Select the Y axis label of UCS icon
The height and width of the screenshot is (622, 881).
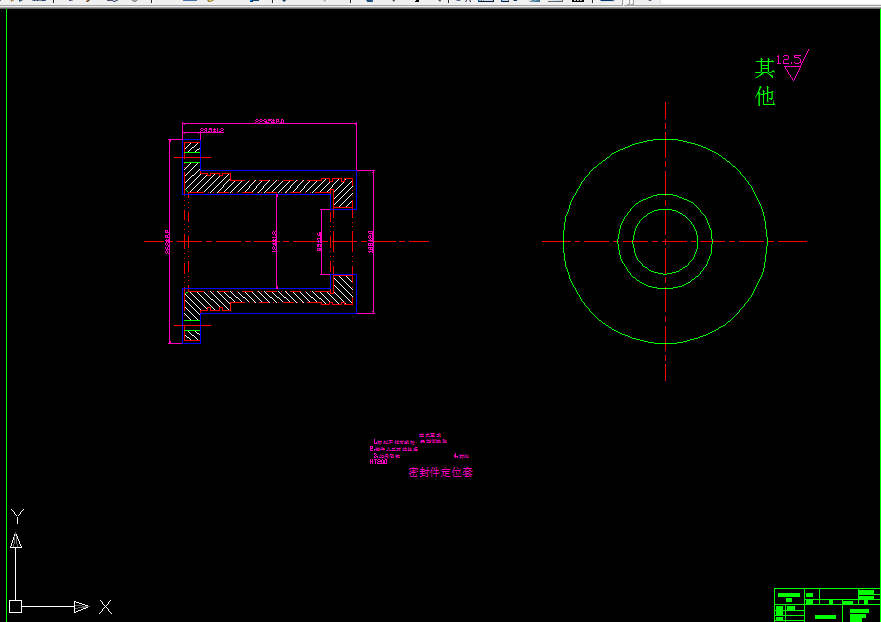click(17, 516)
